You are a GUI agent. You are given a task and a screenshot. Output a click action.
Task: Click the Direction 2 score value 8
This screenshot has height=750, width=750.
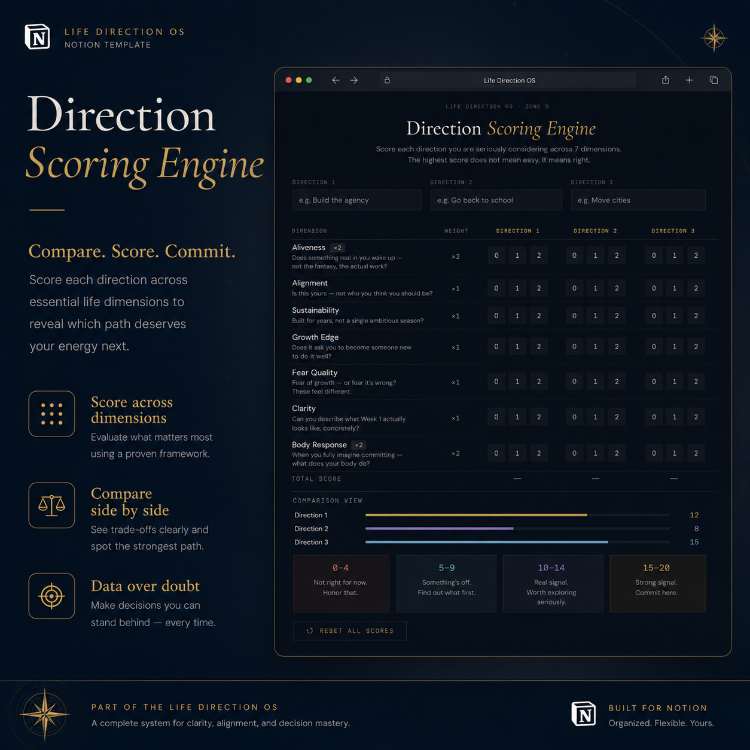coord(696,529)
